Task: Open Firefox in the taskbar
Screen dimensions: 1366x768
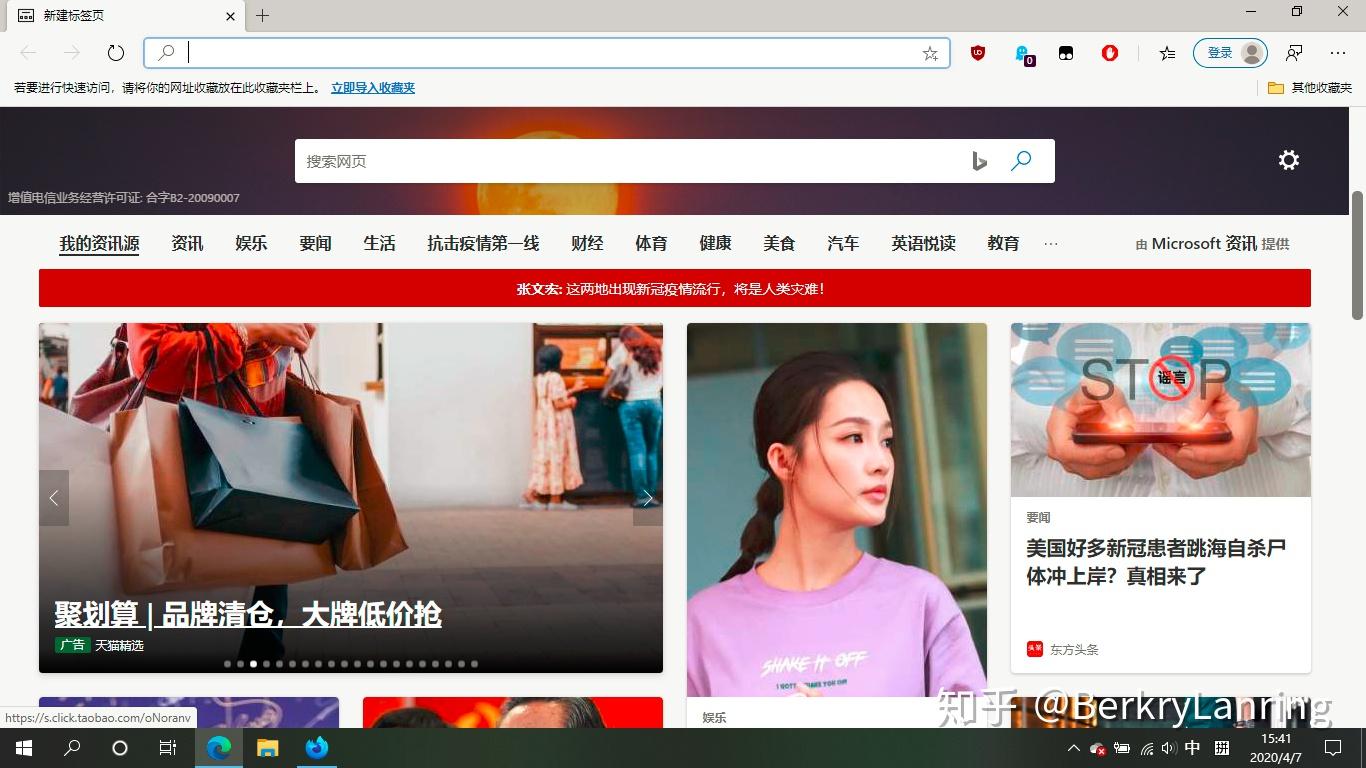Action: click(x=316, y=748)
